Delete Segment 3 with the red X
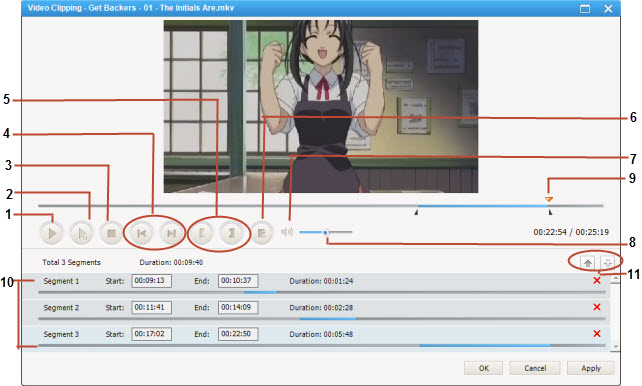 coord(597,334)
